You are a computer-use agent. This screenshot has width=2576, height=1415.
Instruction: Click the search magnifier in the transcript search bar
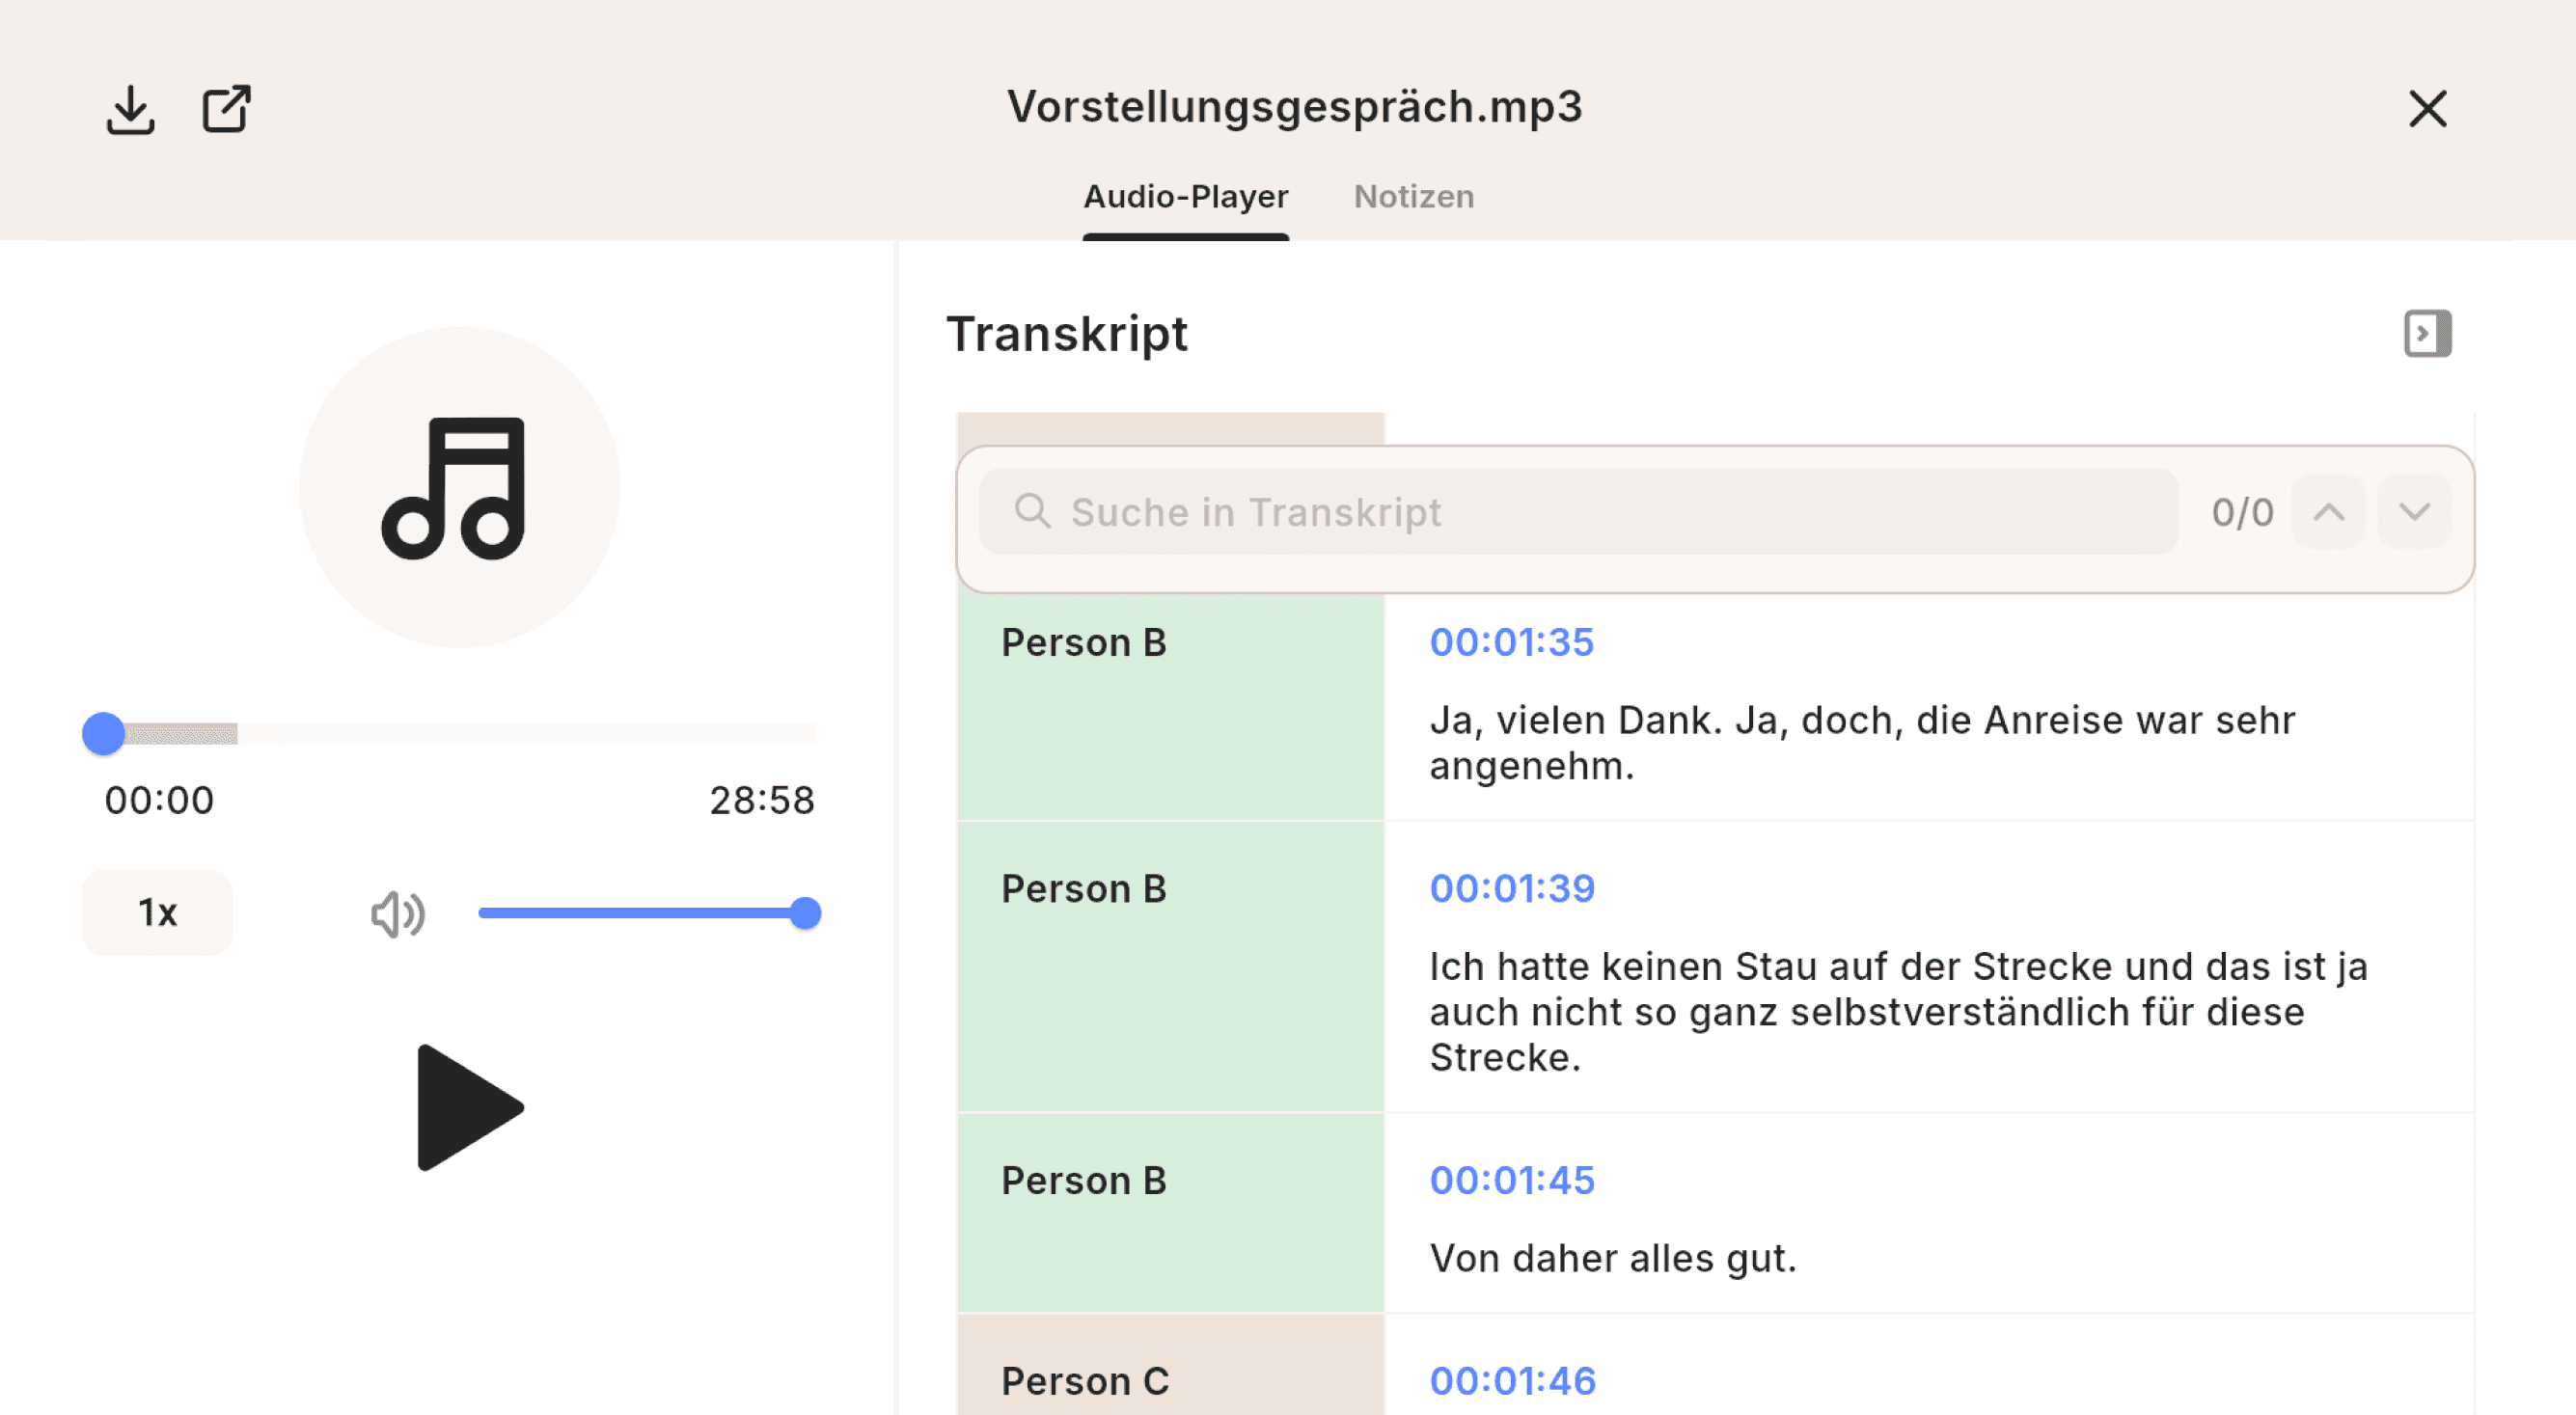[x=1032, y=512]
